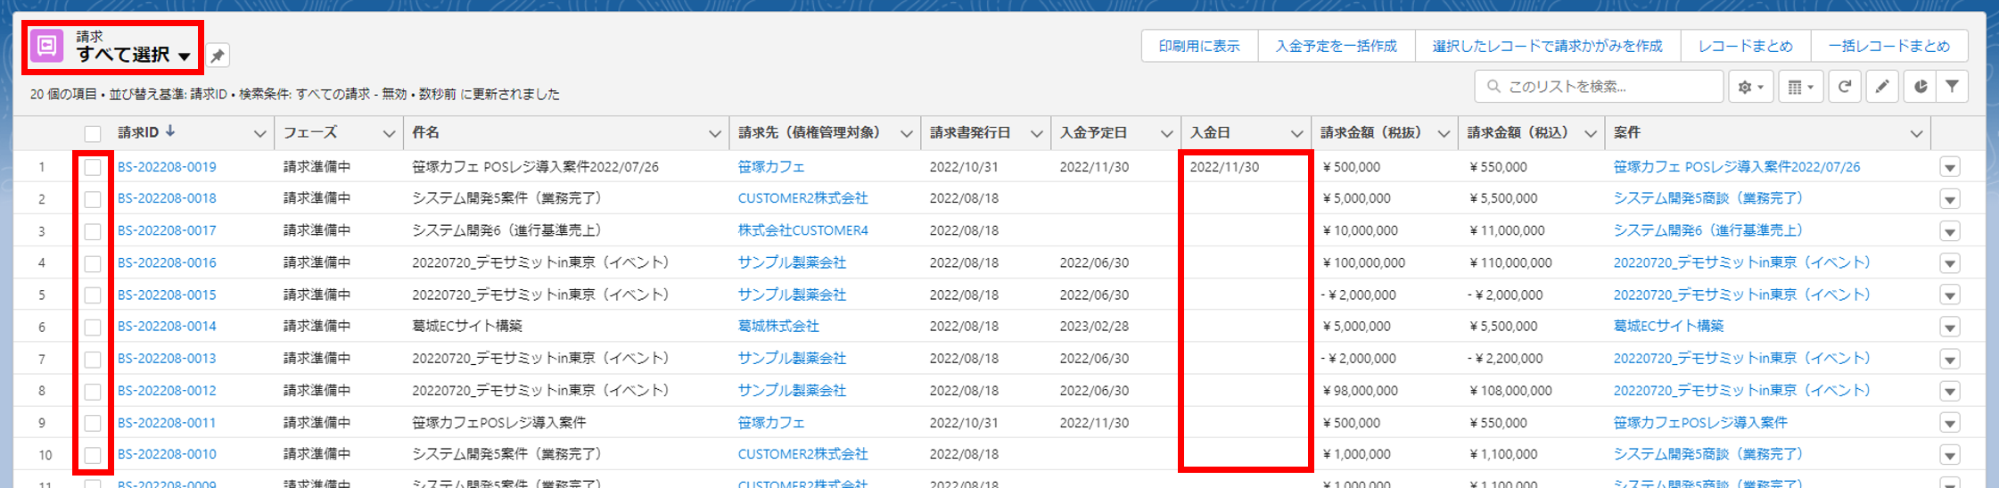Expand 請求ID column menu chevron
Viewport: 1999px width, 489px height.
260,133
